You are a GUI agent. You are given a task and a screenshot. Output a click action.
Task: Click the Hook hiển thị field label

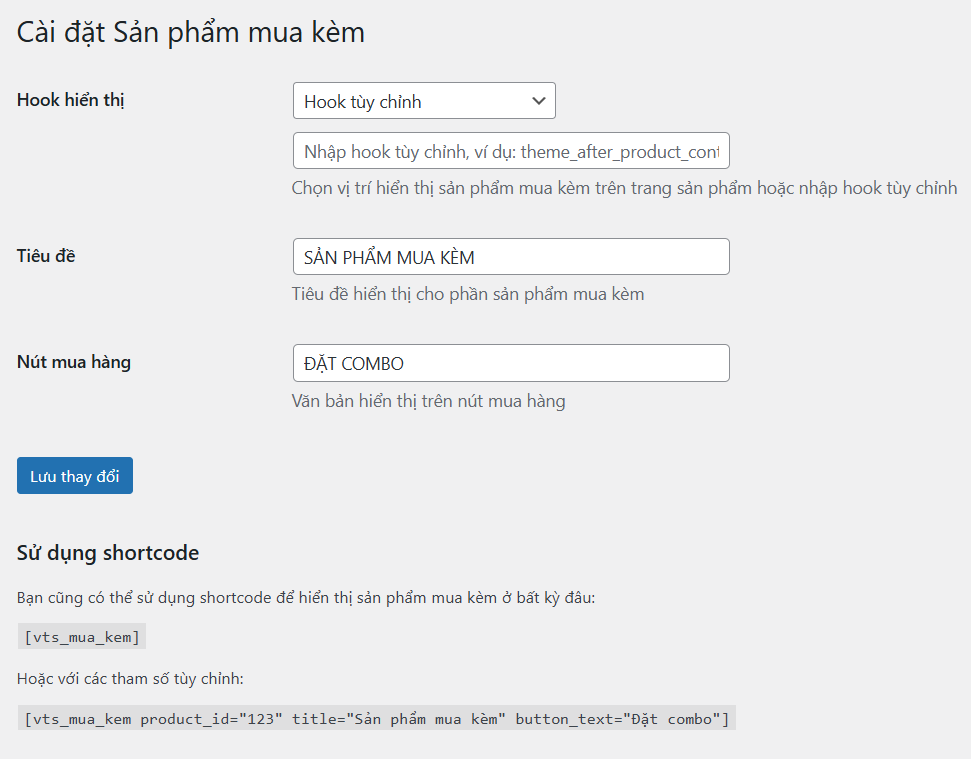point(71,100)
